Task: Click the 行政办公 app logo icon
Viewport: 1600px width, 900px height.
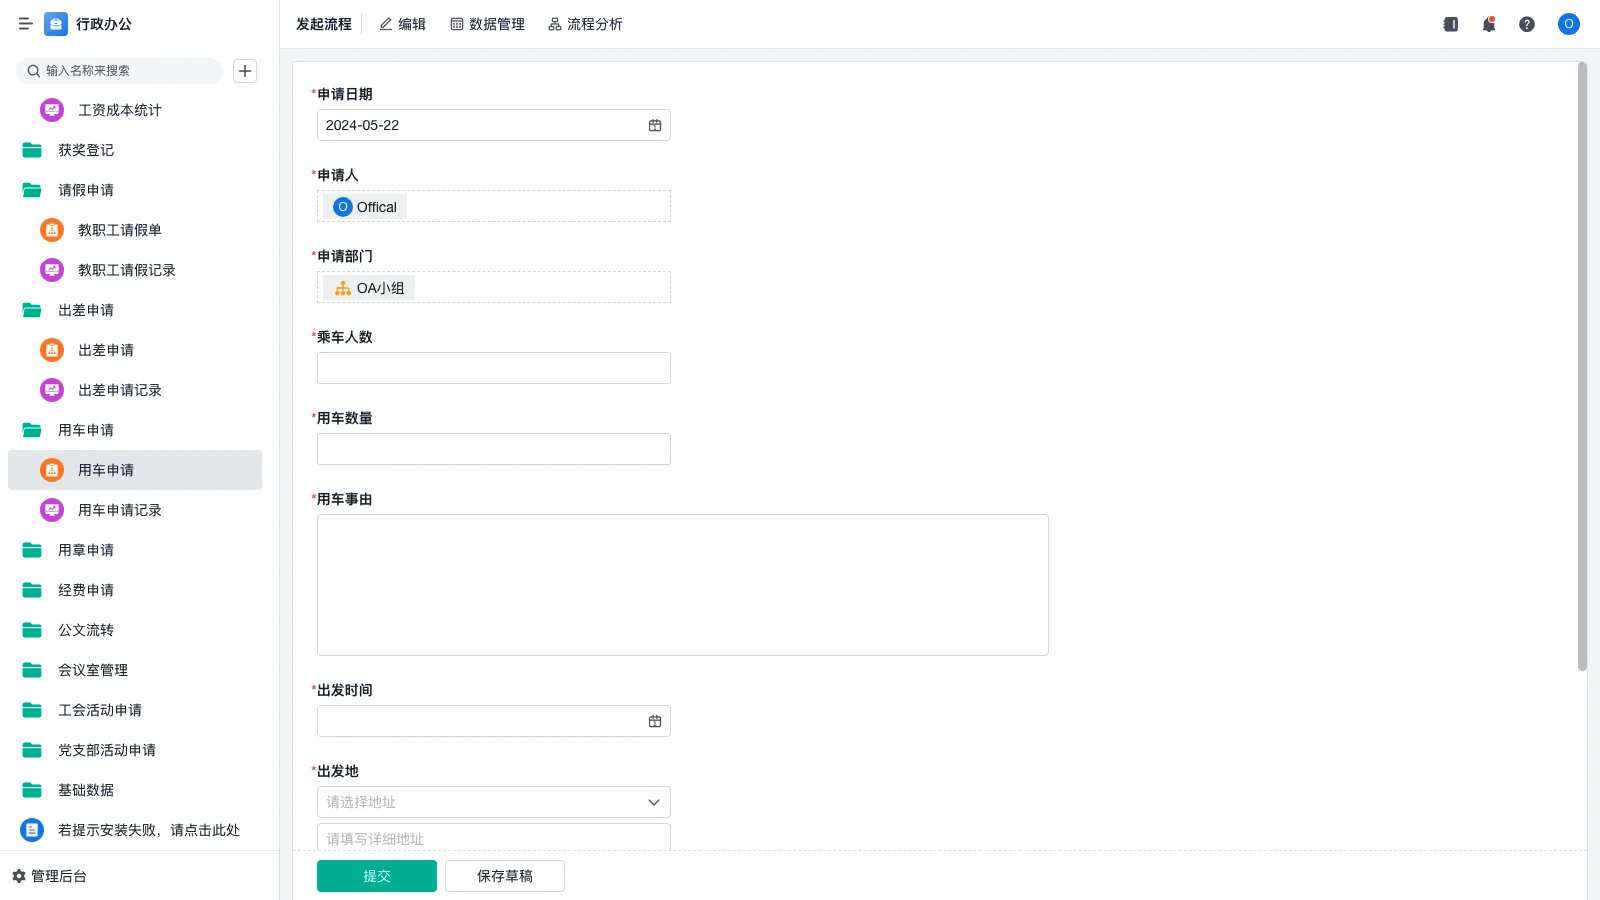Action: pos(56,24)
